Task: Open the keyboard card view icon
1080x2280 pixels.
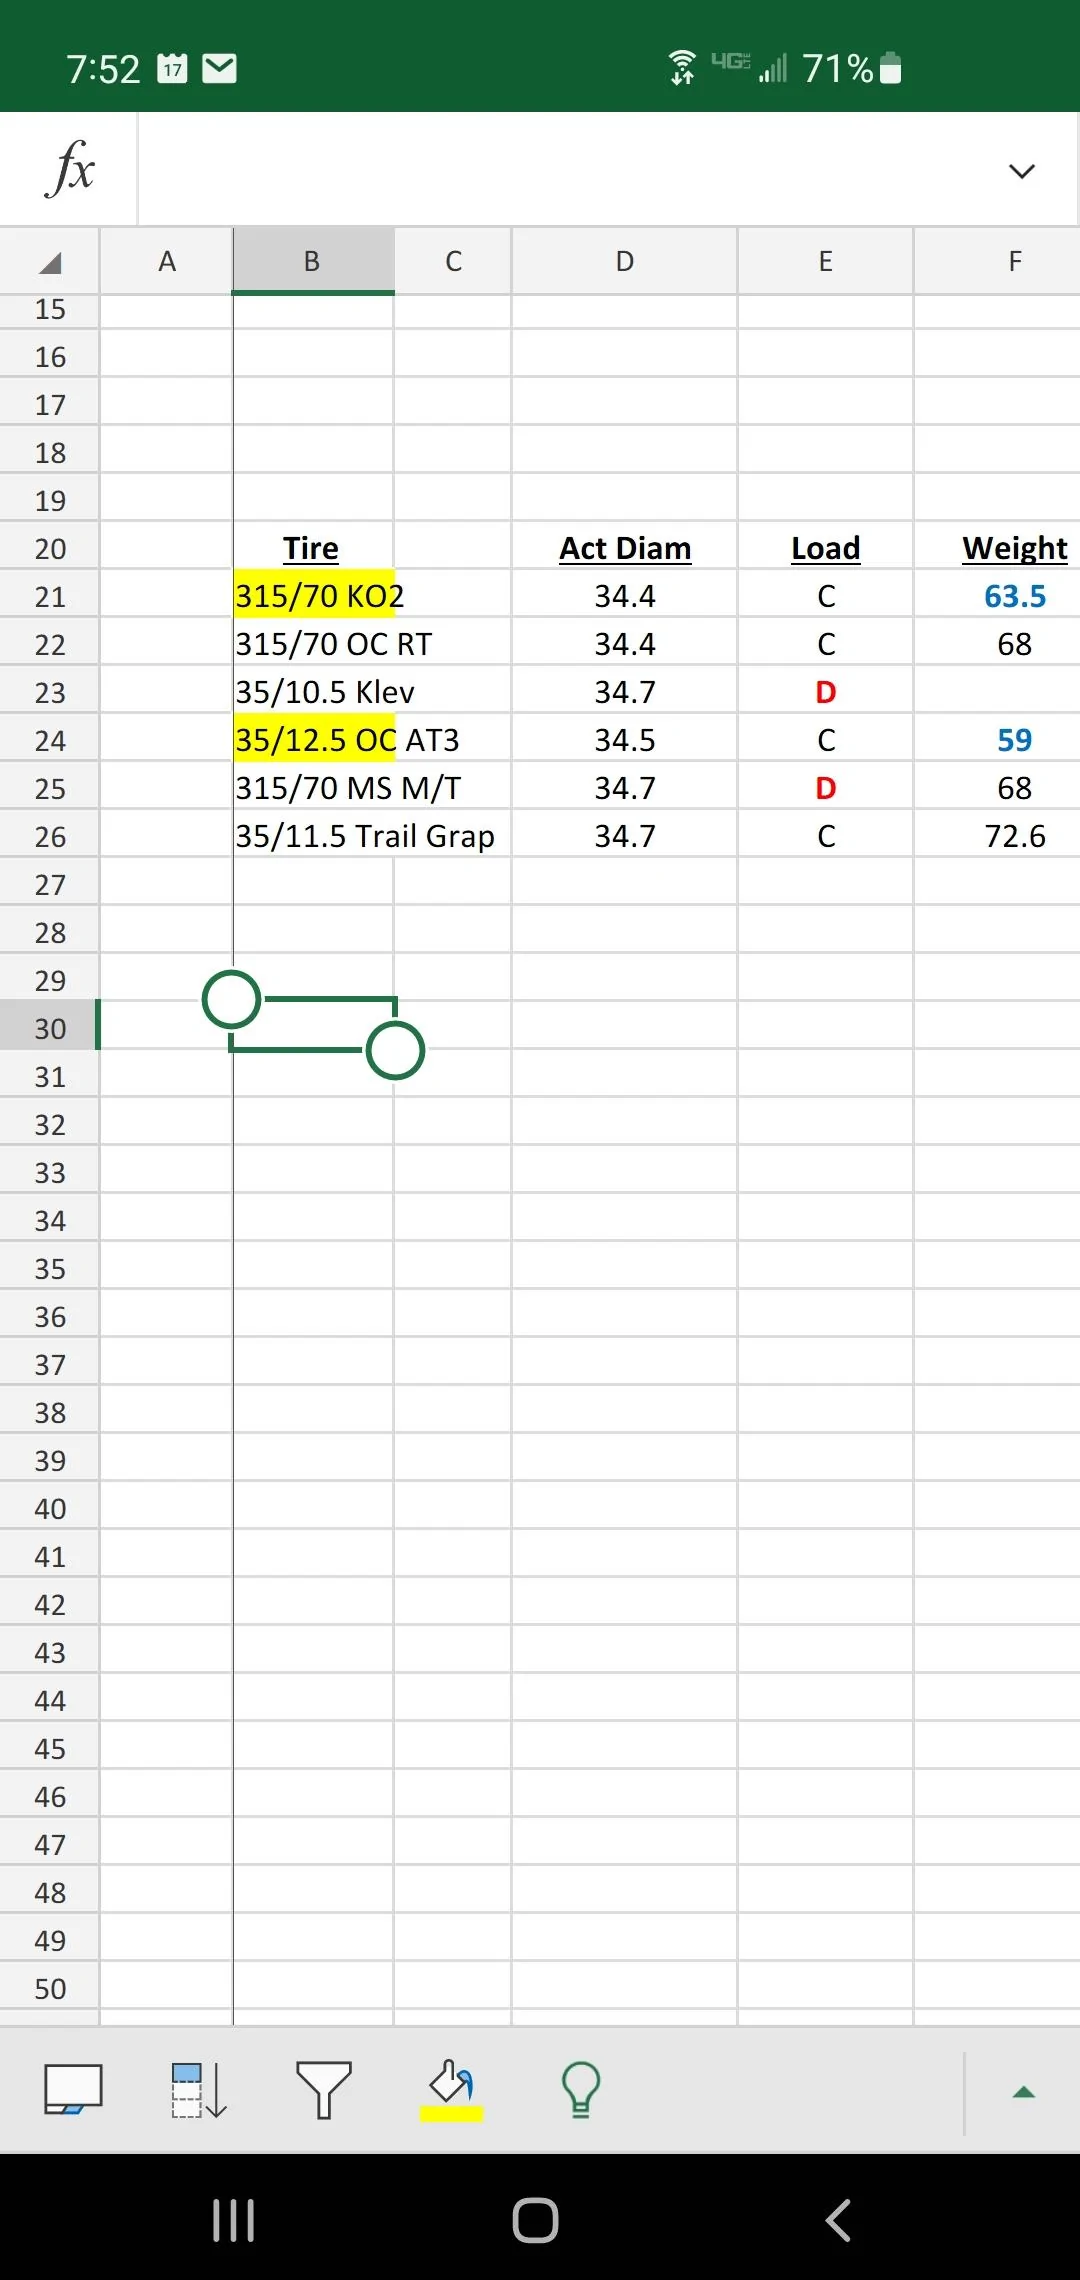Action: 73,2090
